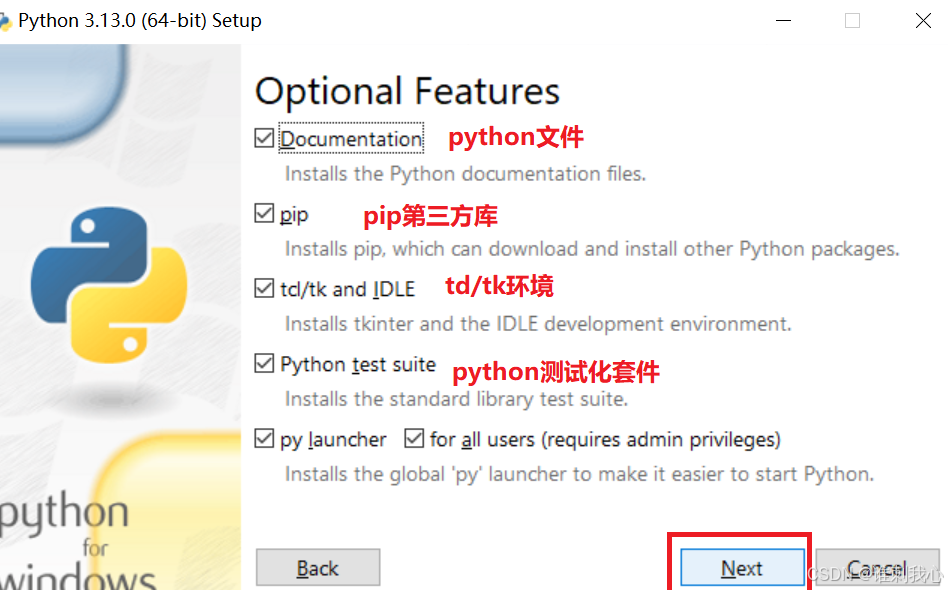Click the Documentation label text
Image resolution: width=948 pixels, height=590 pixels.
351,139
